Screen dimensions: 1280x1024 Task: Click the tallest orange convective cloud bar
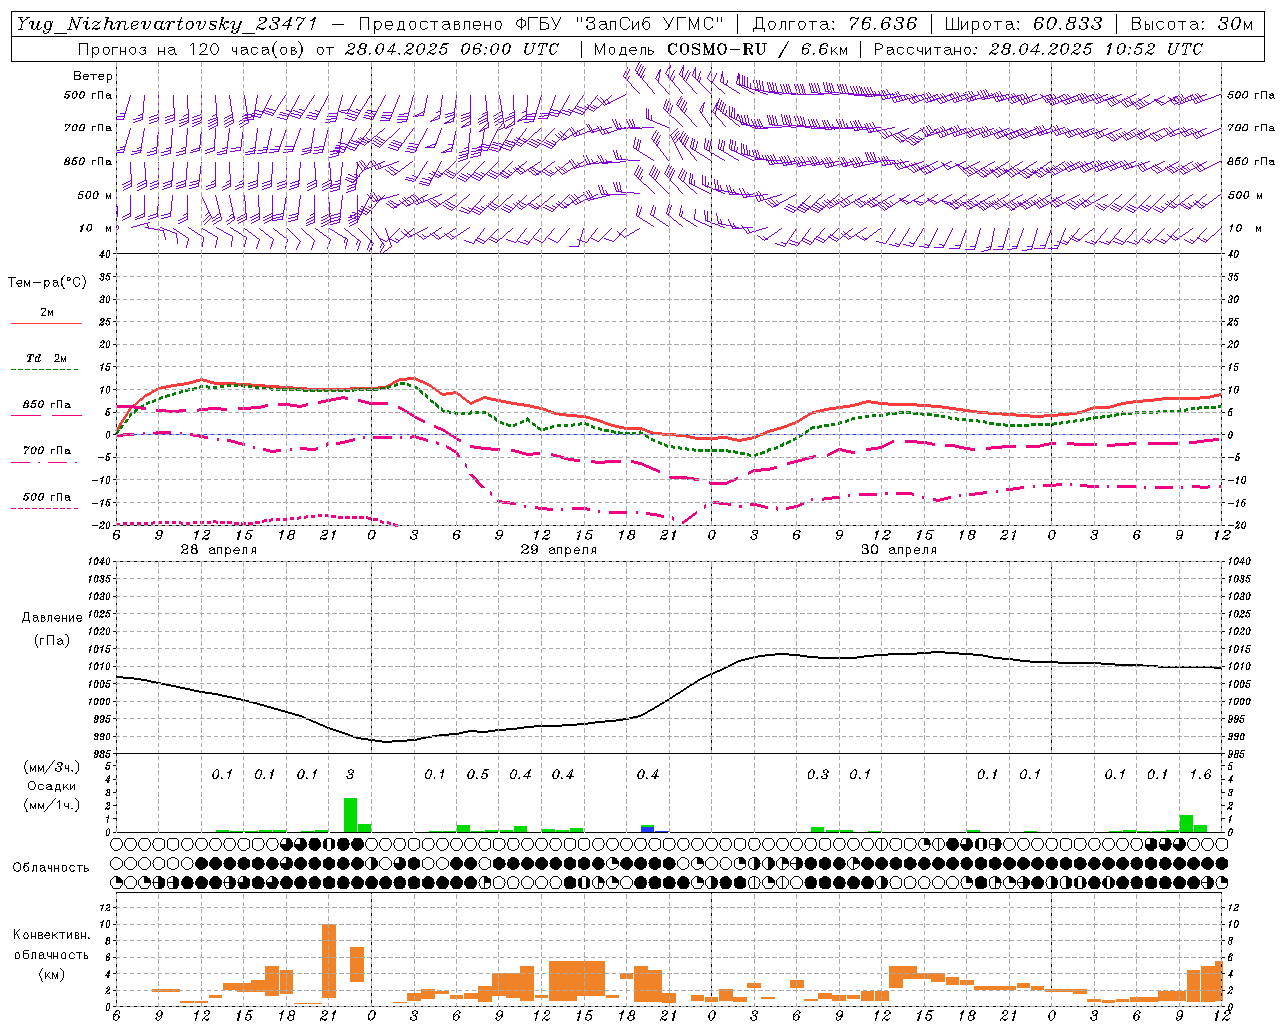[x=328, y=960]
